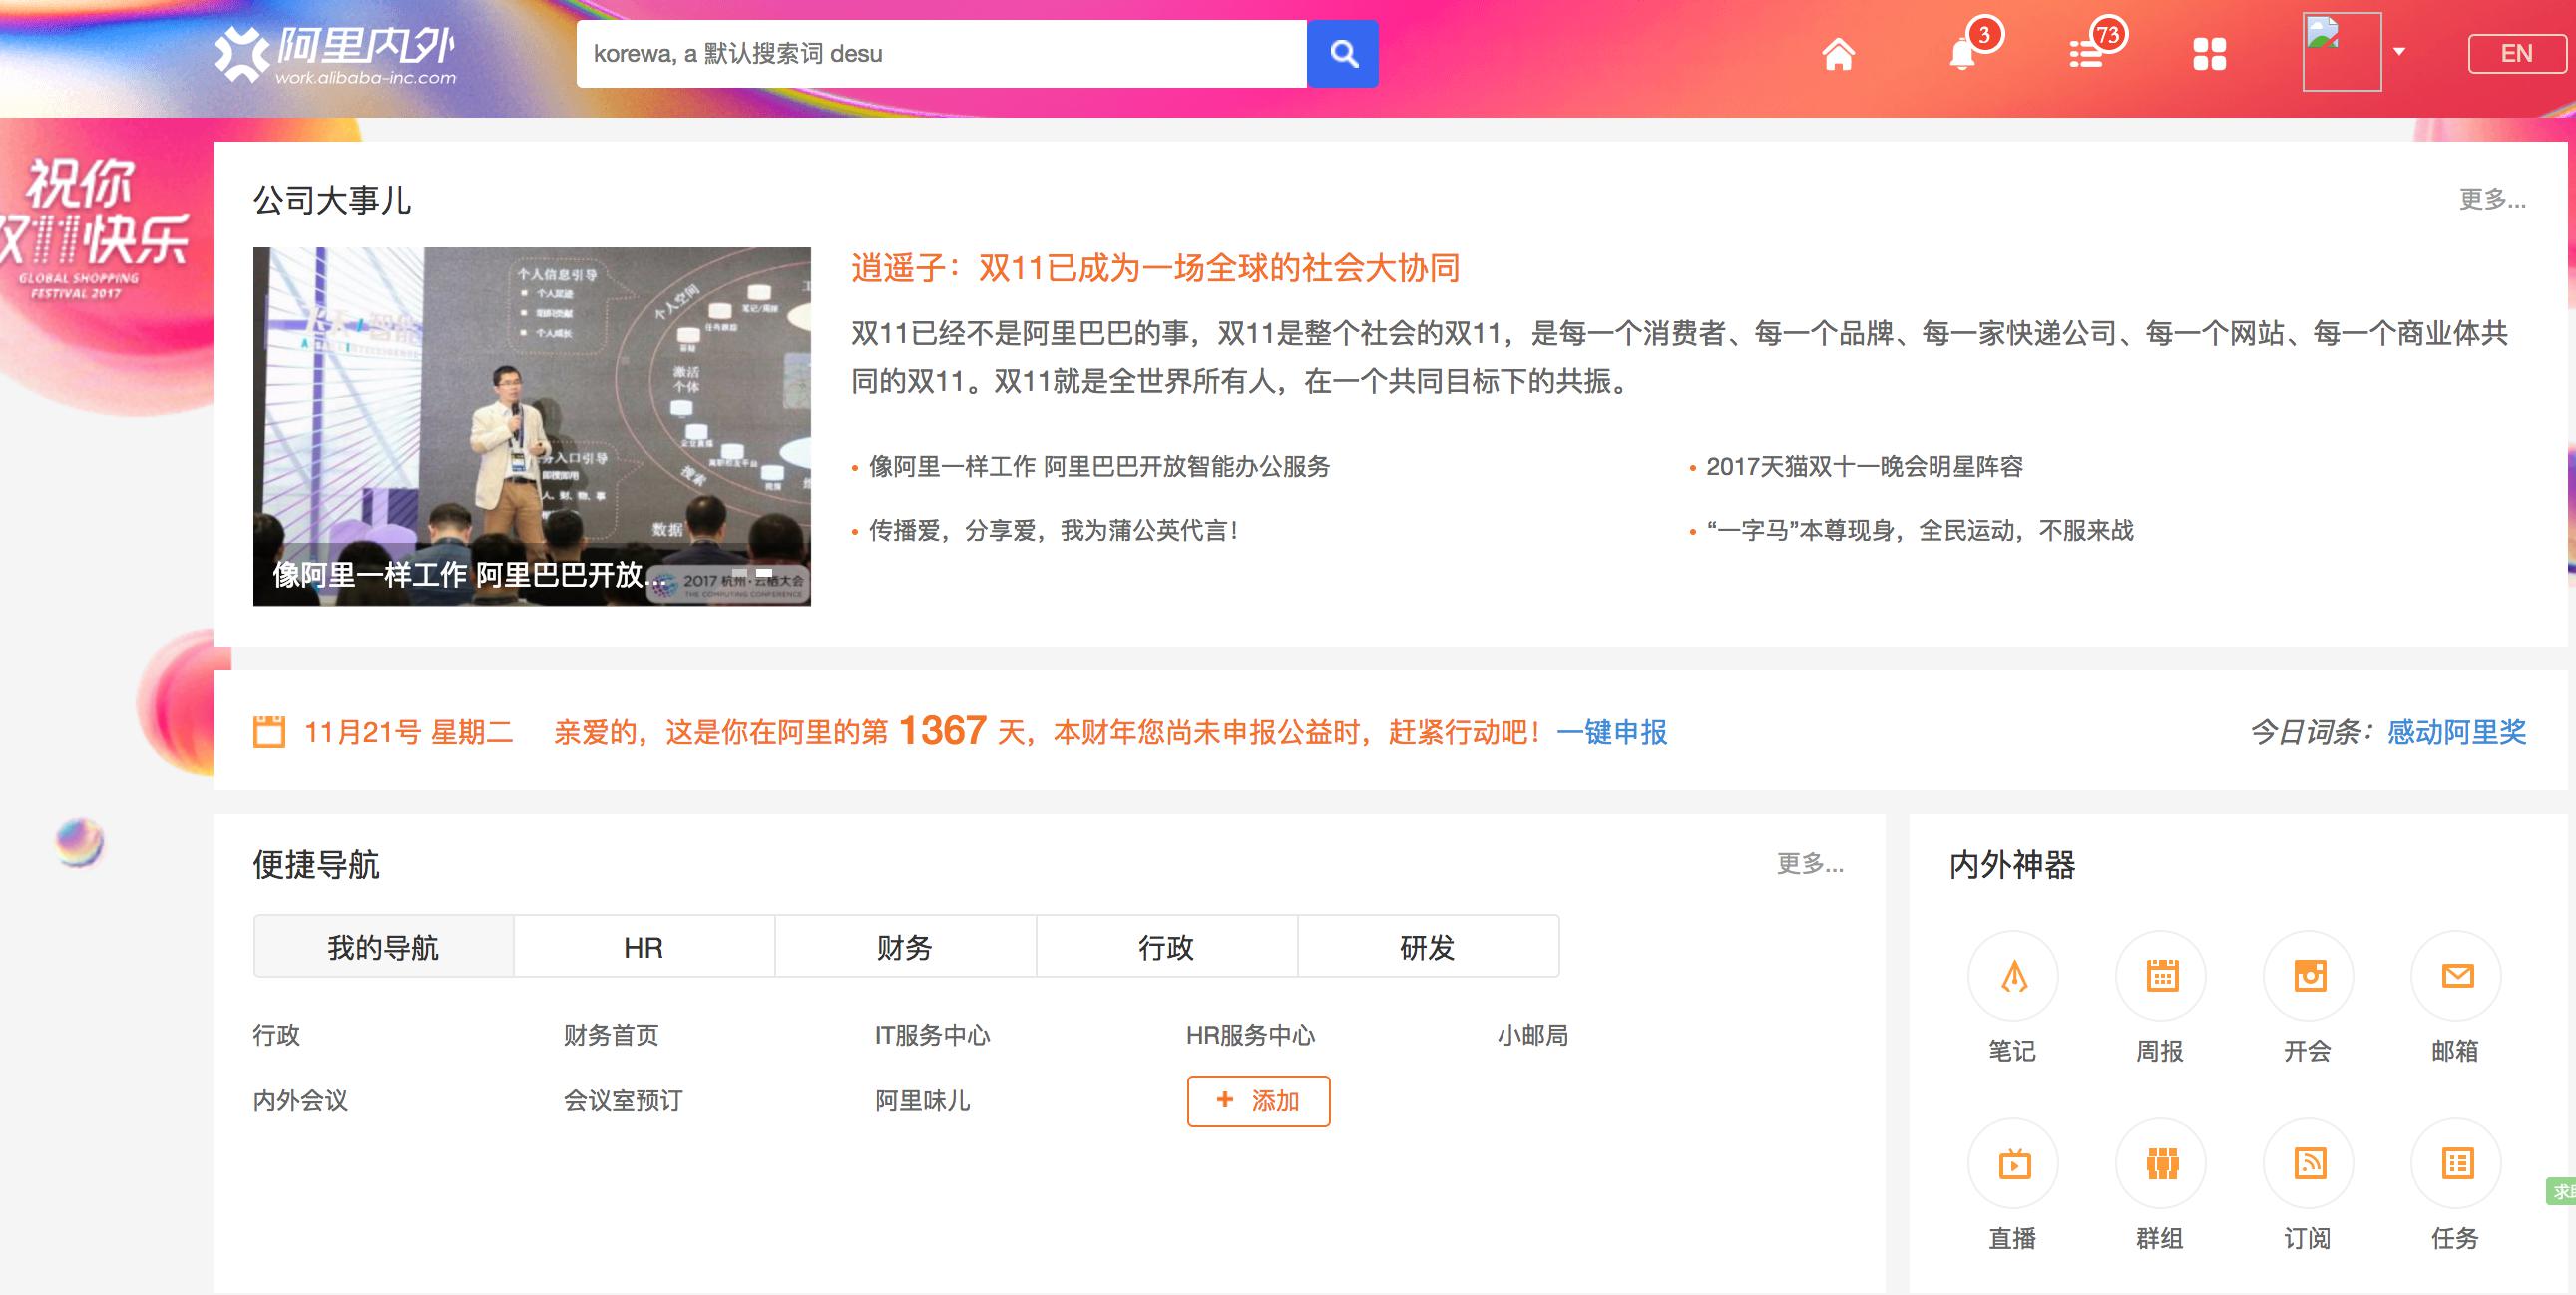Open IT服务中心 shortcut

933,1035
